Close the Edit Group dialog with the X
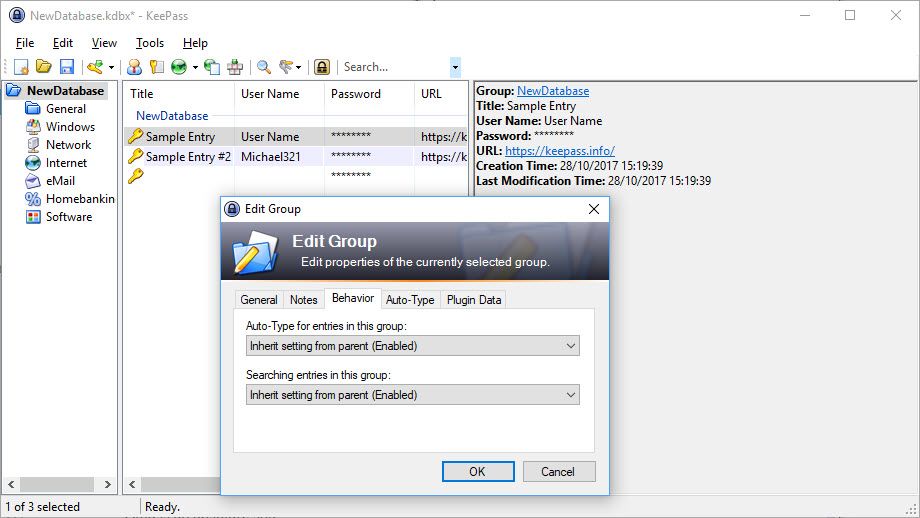The width and height of the screenshot is (920, 518). pos(594,209)
